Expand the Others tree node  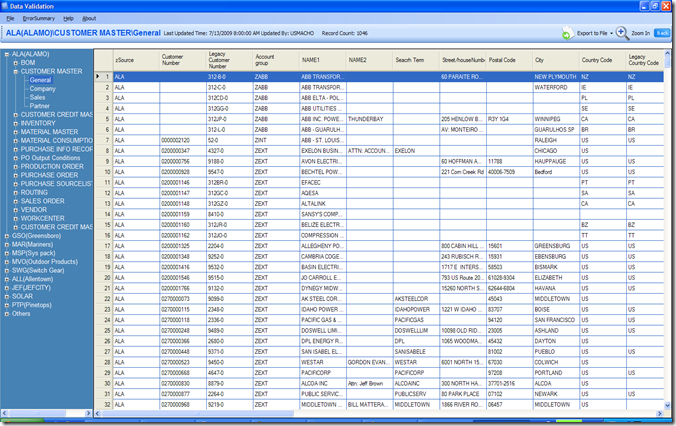7,314
